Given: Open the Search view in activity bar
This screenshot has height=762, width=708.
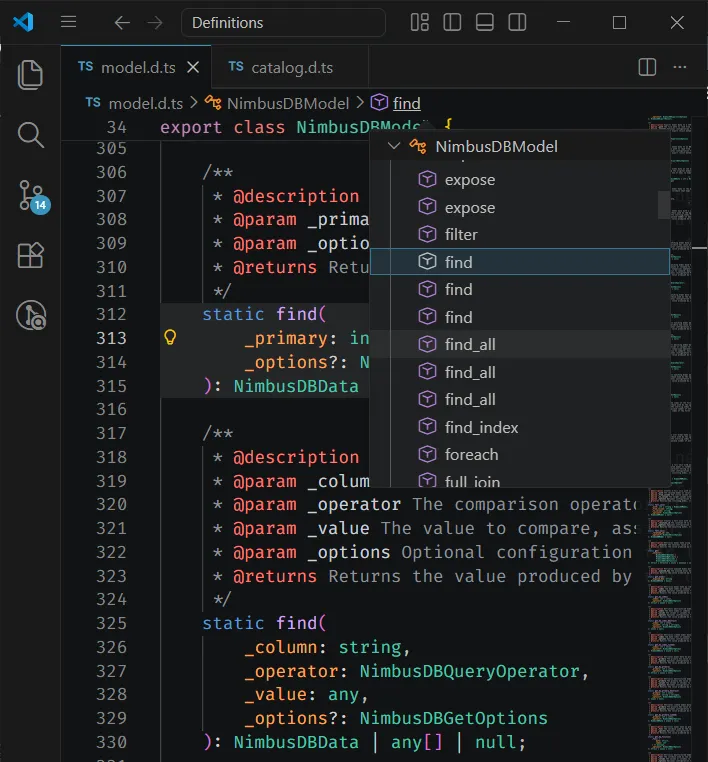Looking at the screenshot, I should (30, 135).
